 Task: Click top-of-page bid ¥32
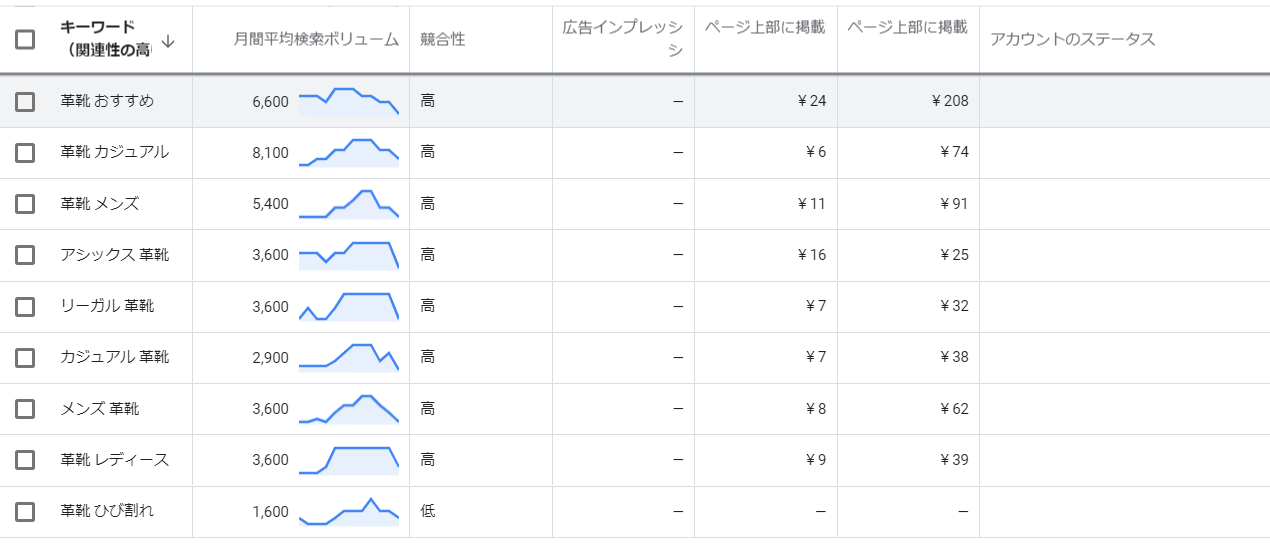954,306
